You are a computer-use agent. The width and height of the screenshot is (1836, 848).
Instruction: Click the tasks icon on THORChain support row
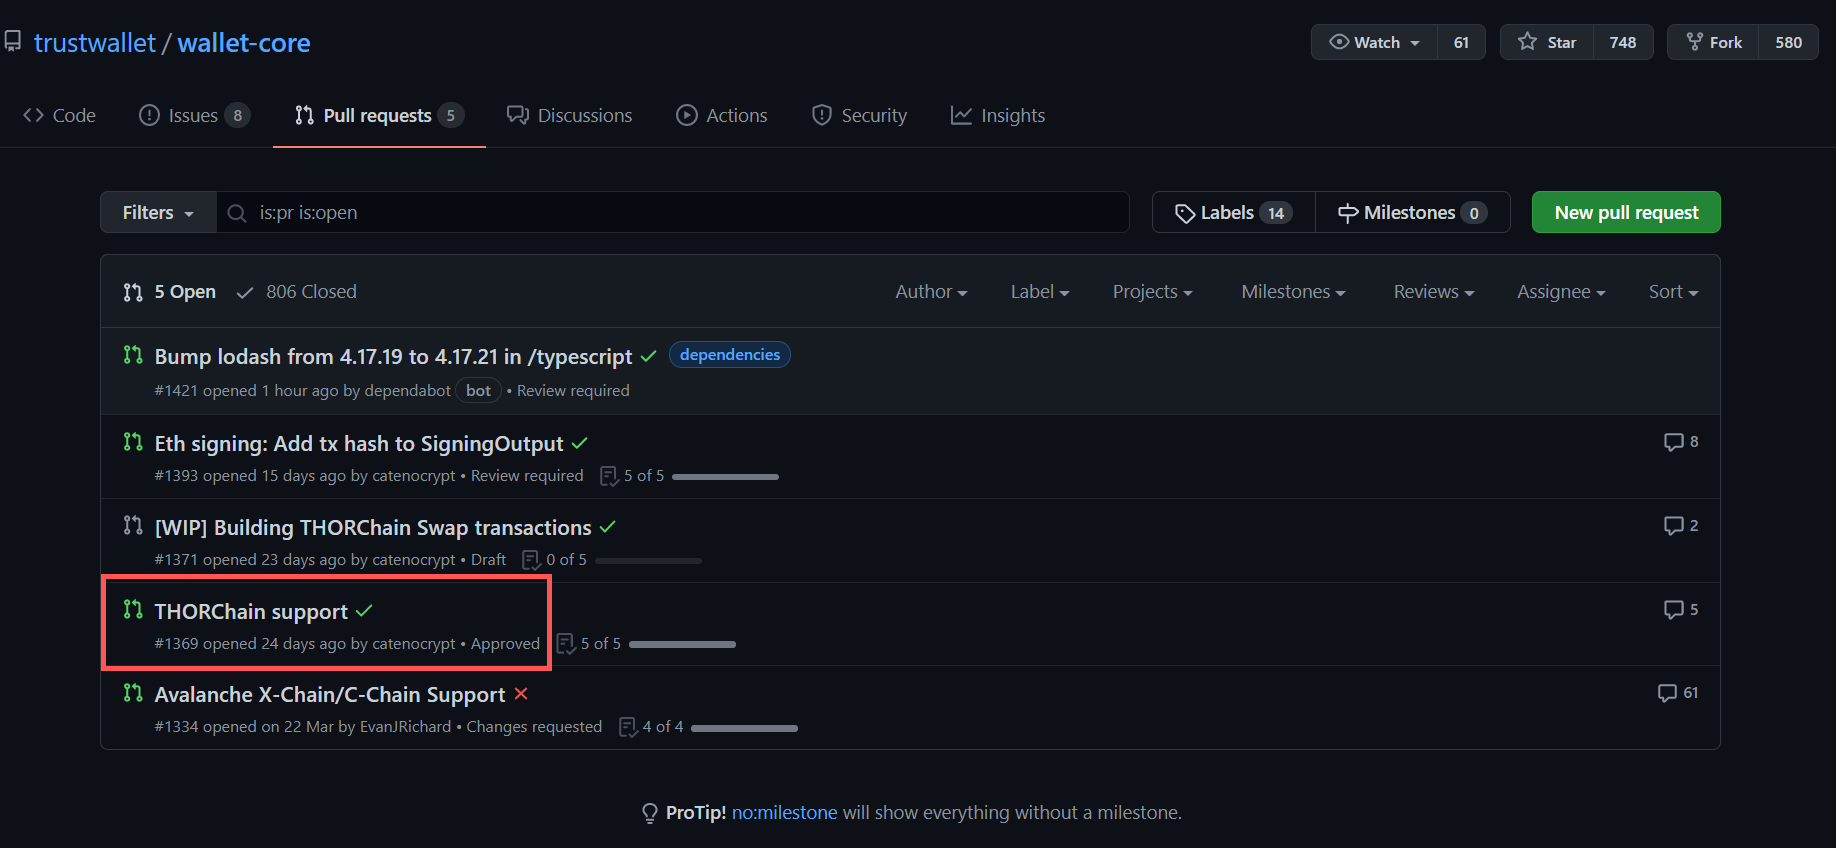coord(566,644)
